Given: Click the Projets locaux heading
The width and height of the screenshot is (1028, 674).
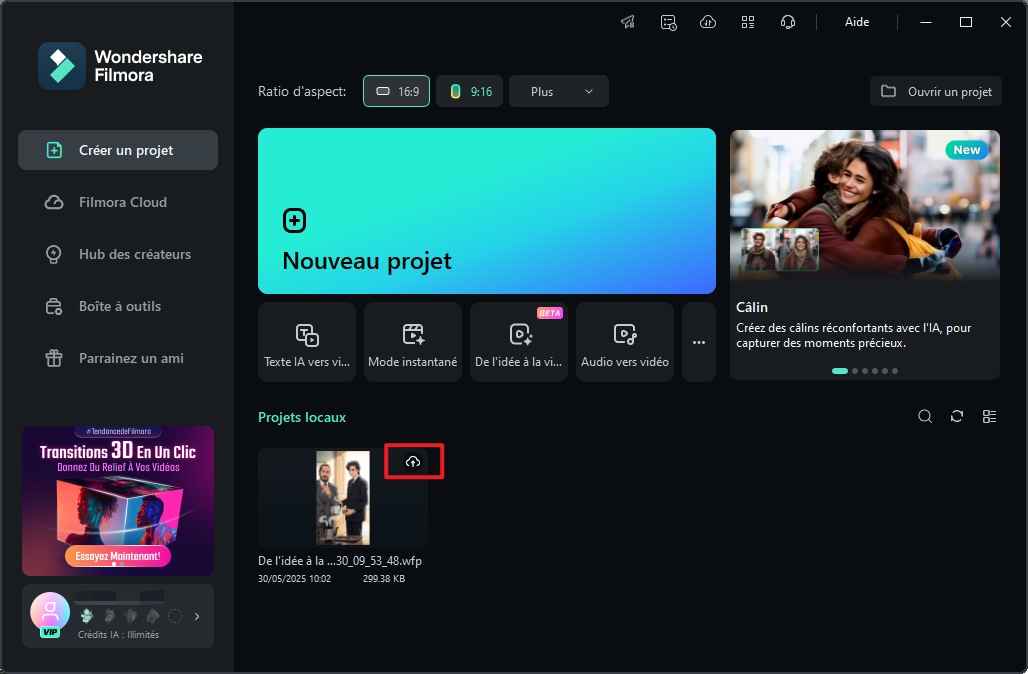Looking at the screenshot, I should pyautogui.click(x=302, y=418).
